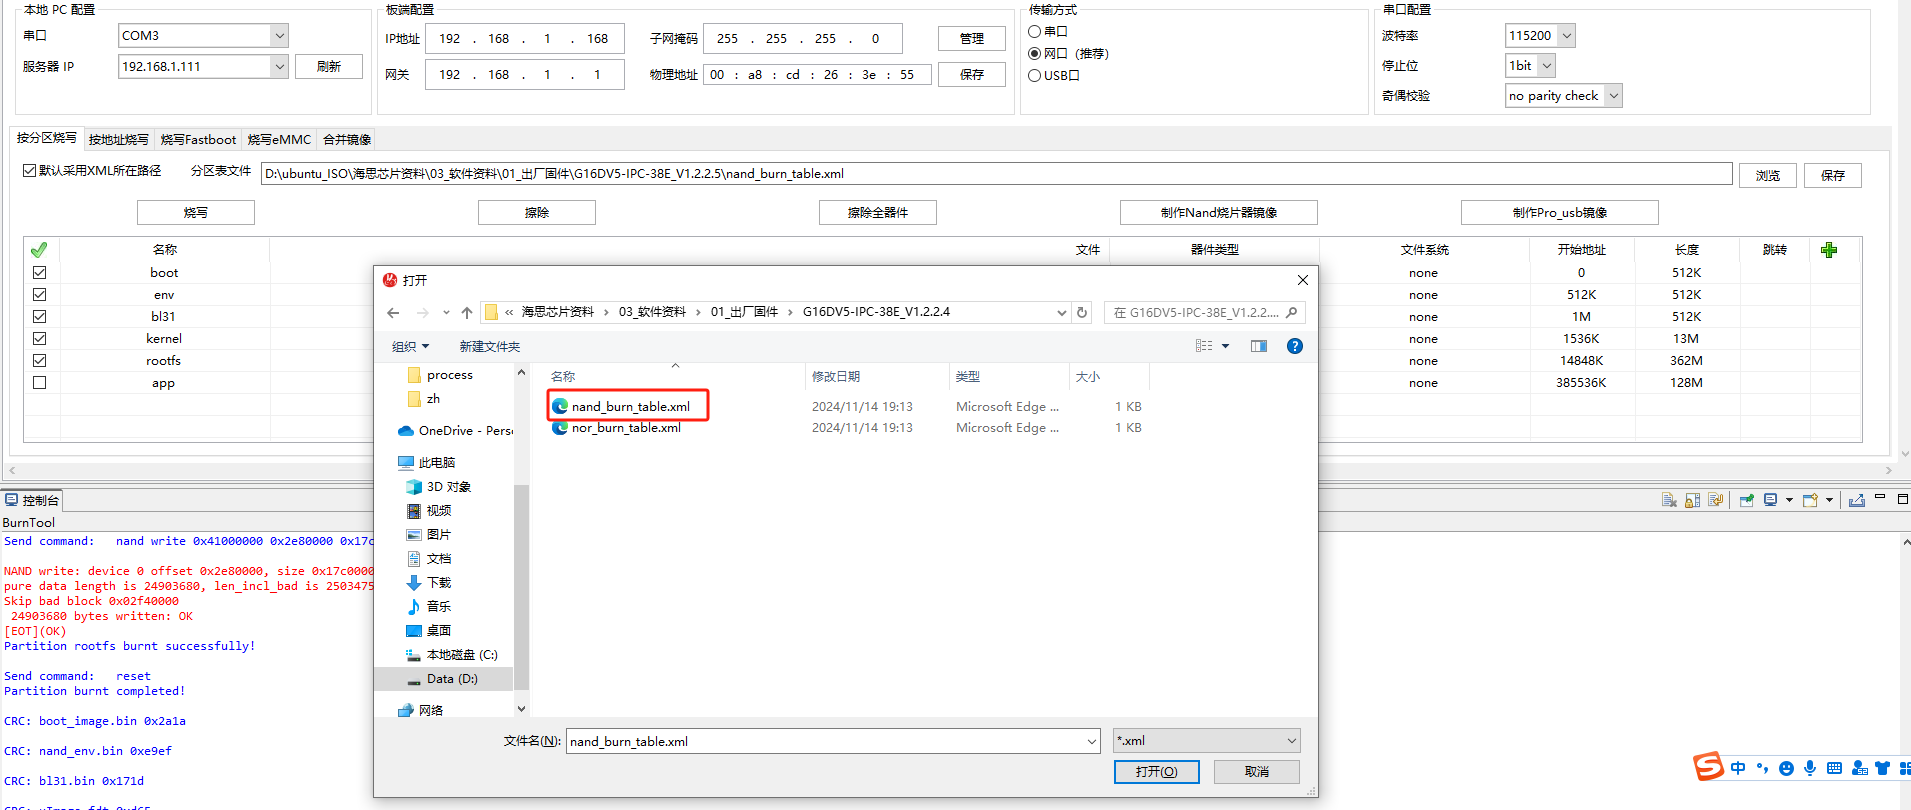Click the green plus add-partition icon
This screenshot has width=1911, height=810.
click(x=1829, y=250)
